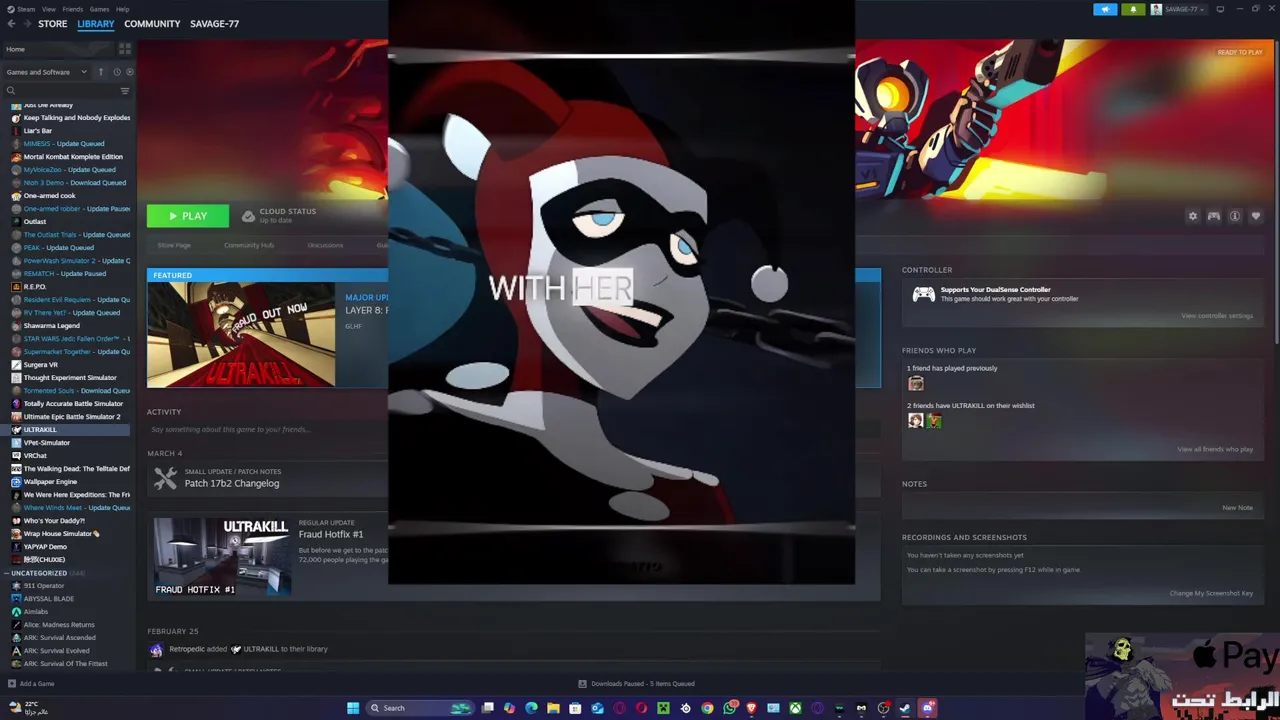
Task: Open View all friends who play
Action: click(x=1215, y=449)
